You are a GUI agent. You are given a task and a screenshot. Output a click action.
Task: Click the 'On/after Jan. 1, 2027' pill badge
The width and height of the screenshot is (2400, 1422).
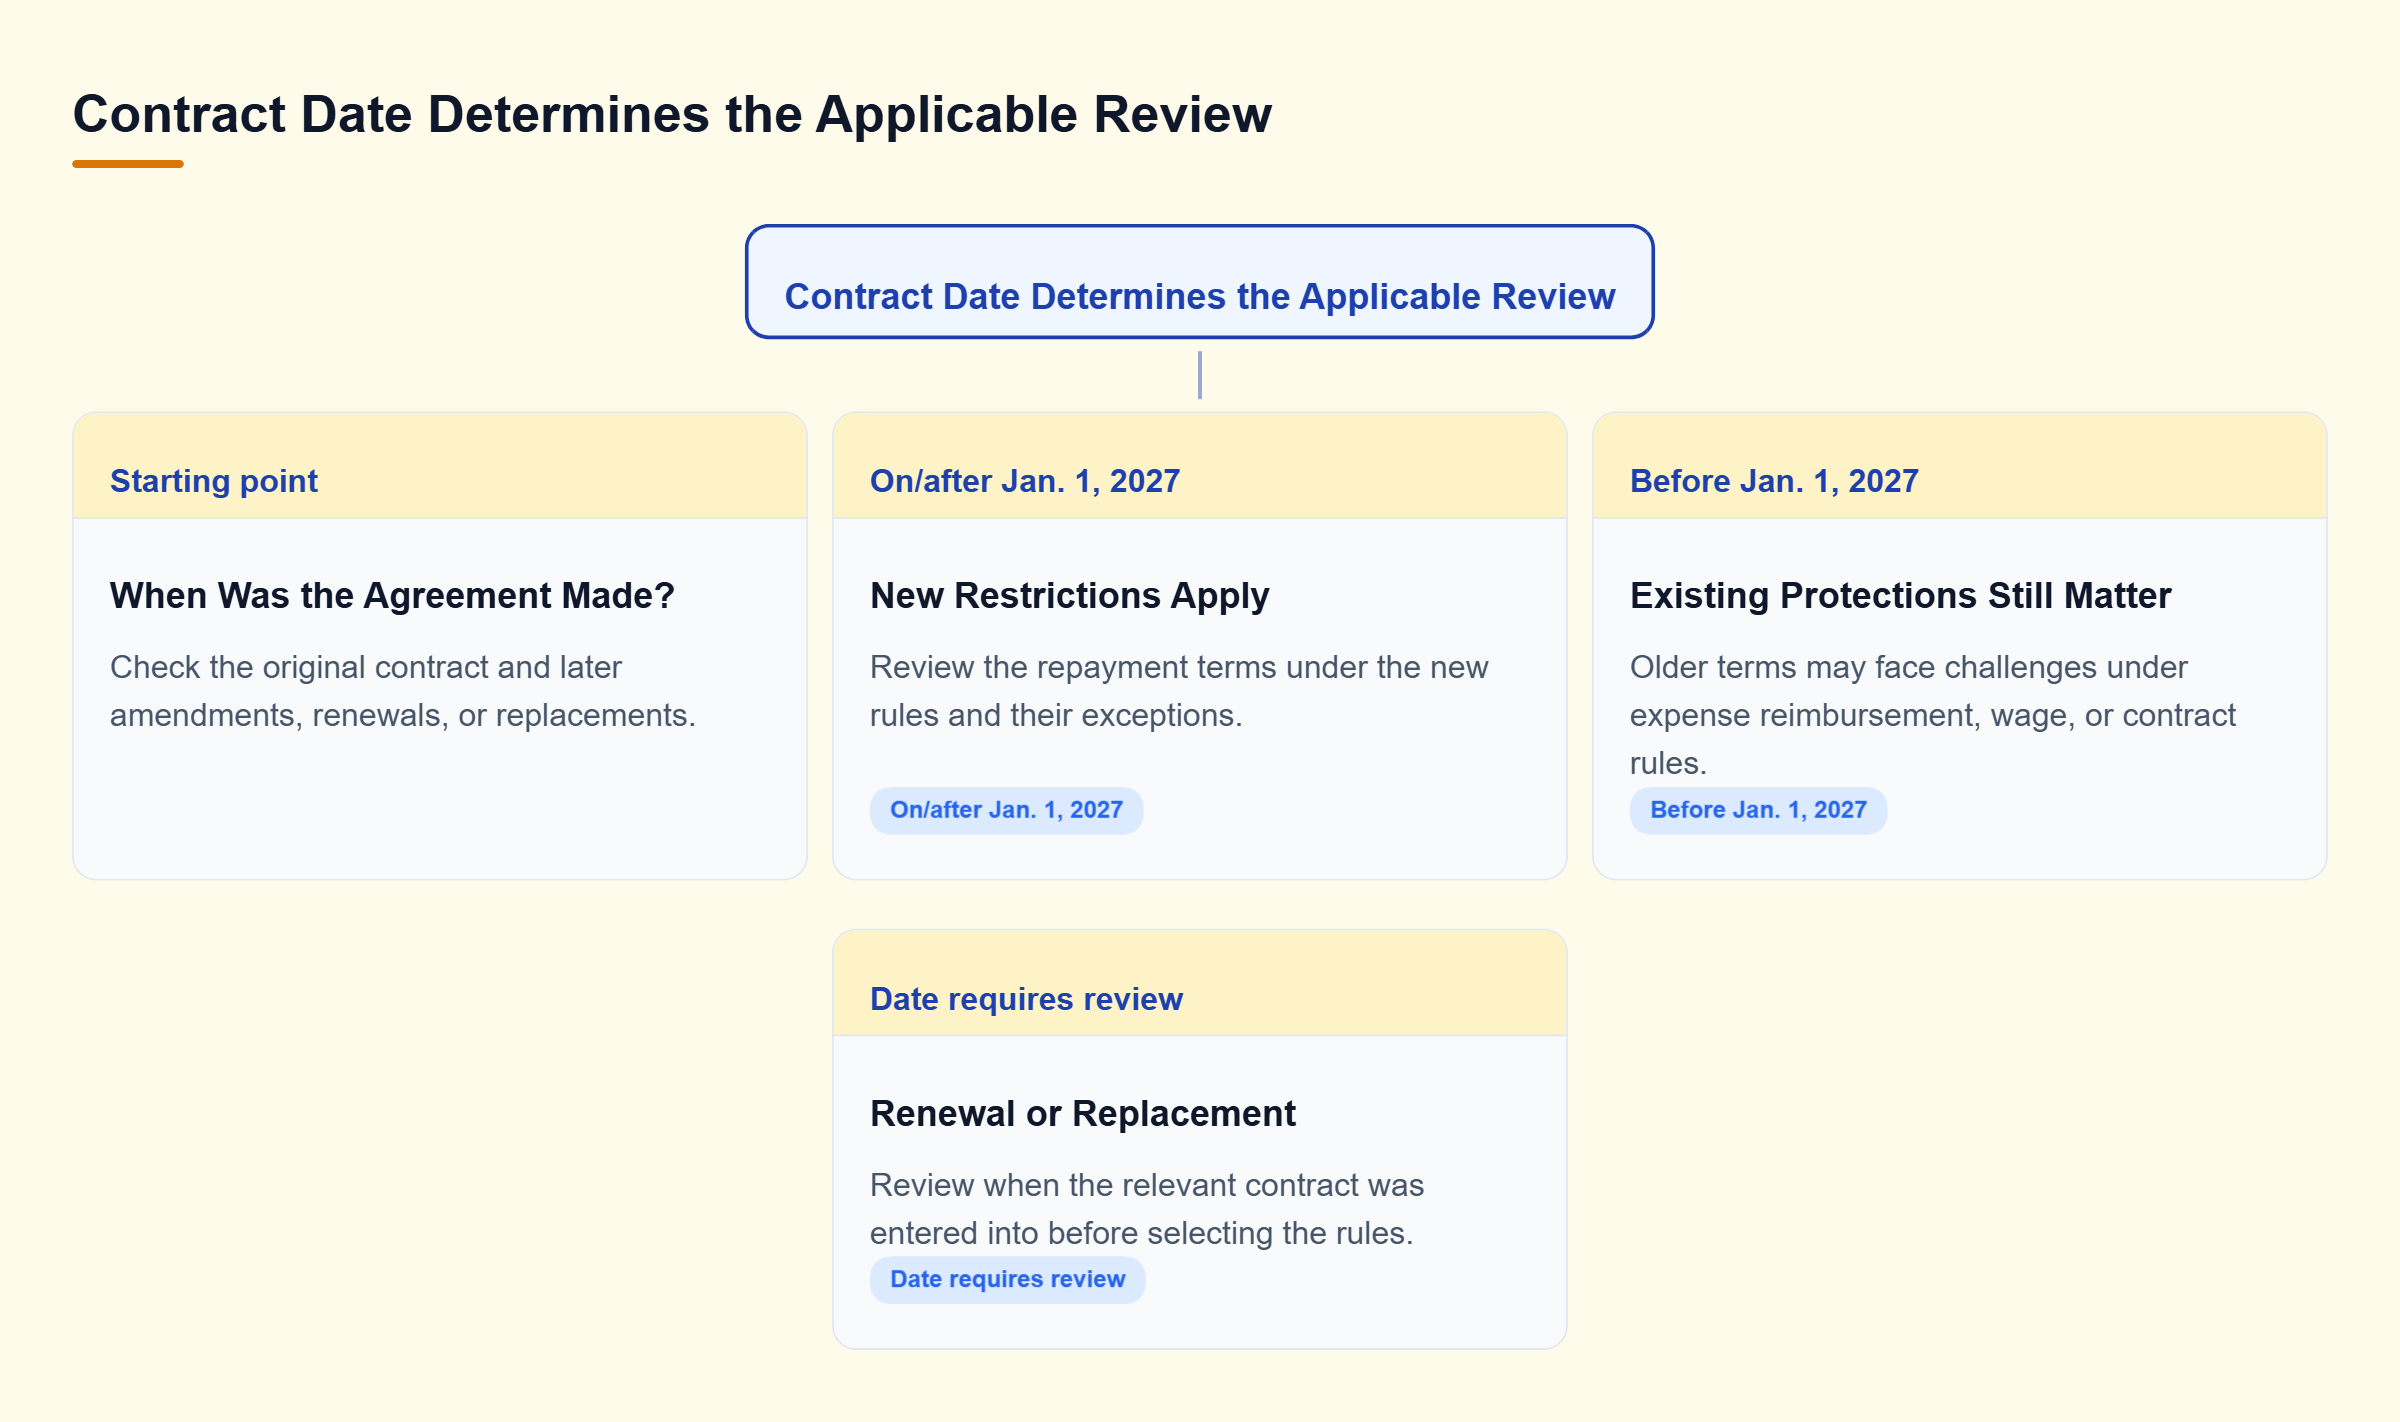tap(1006, 810)
